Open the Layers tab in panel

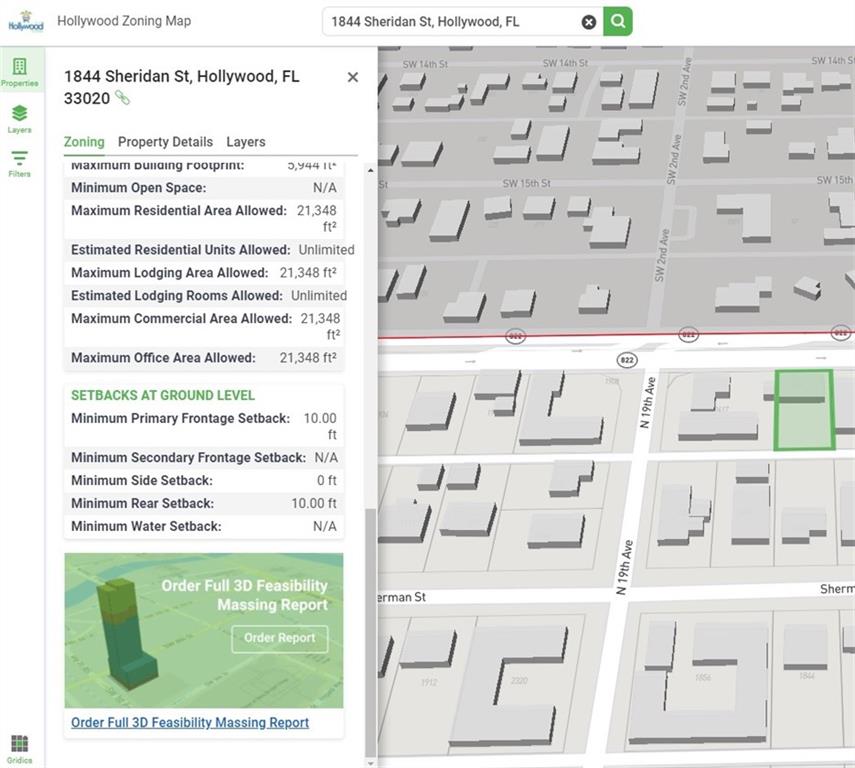tap(245, 142)
